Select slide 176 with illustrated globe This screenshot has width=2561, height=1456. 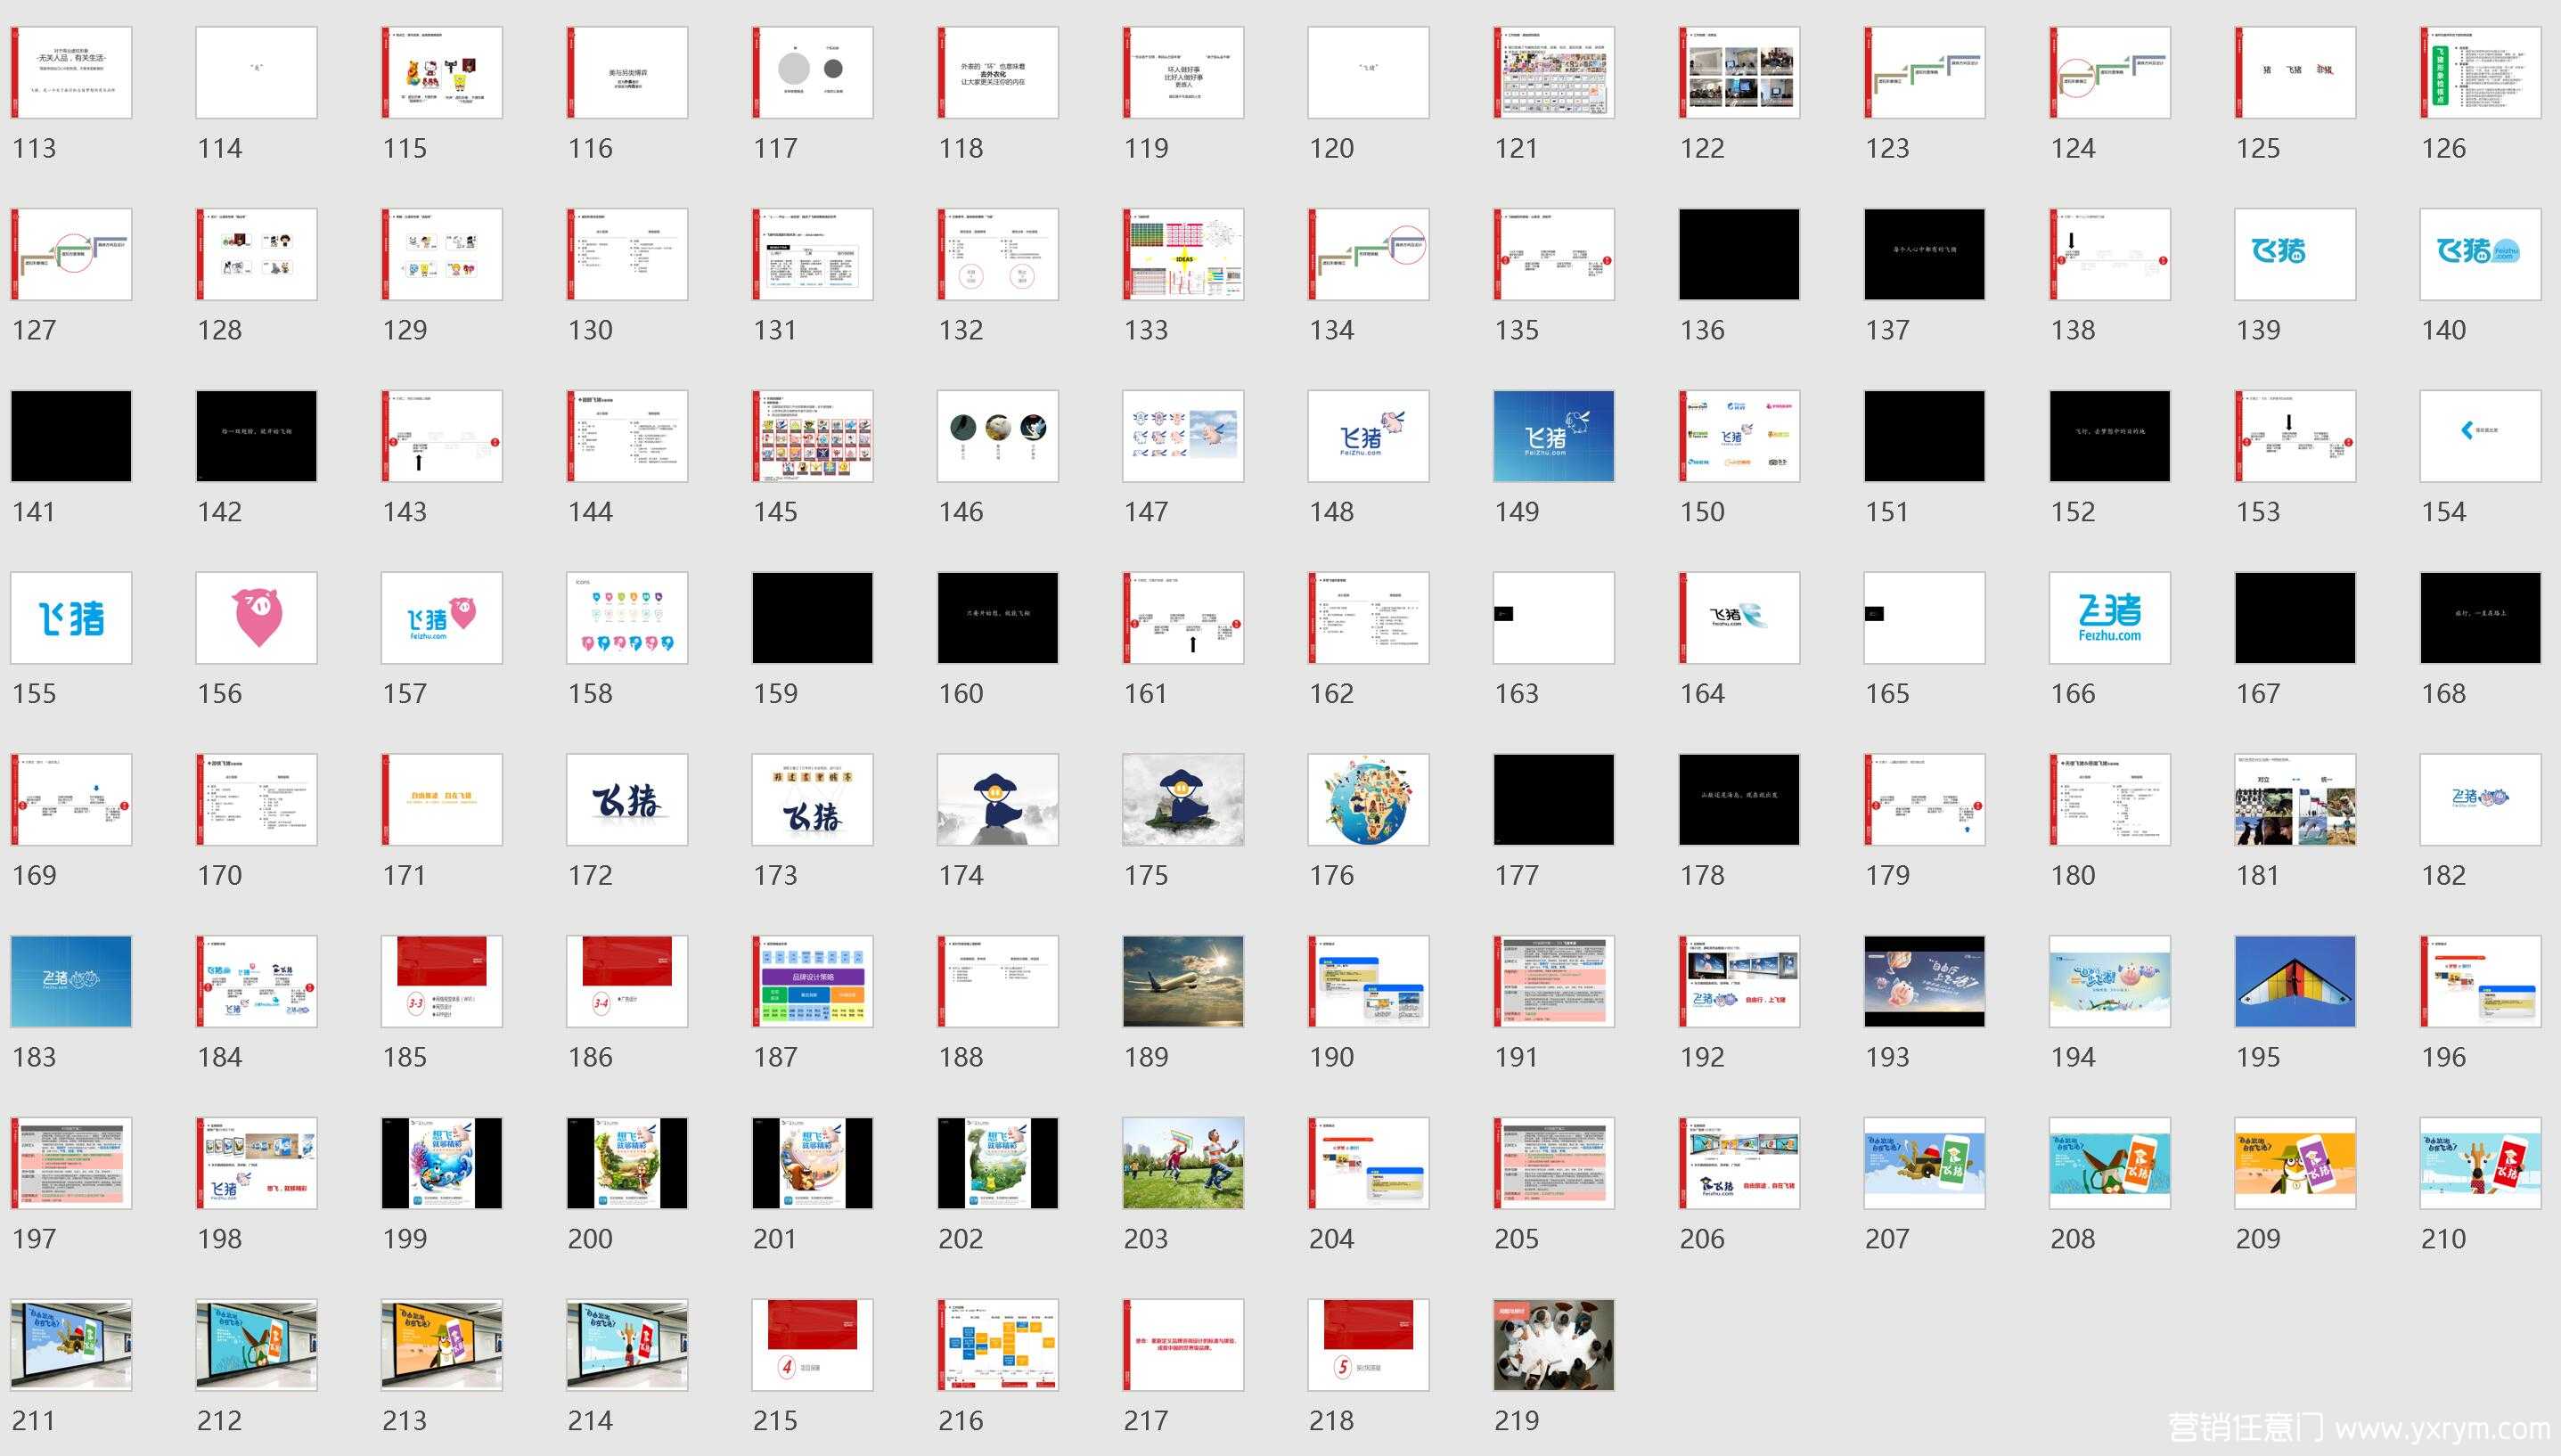pyautogui.click(x=1368, y=800)
